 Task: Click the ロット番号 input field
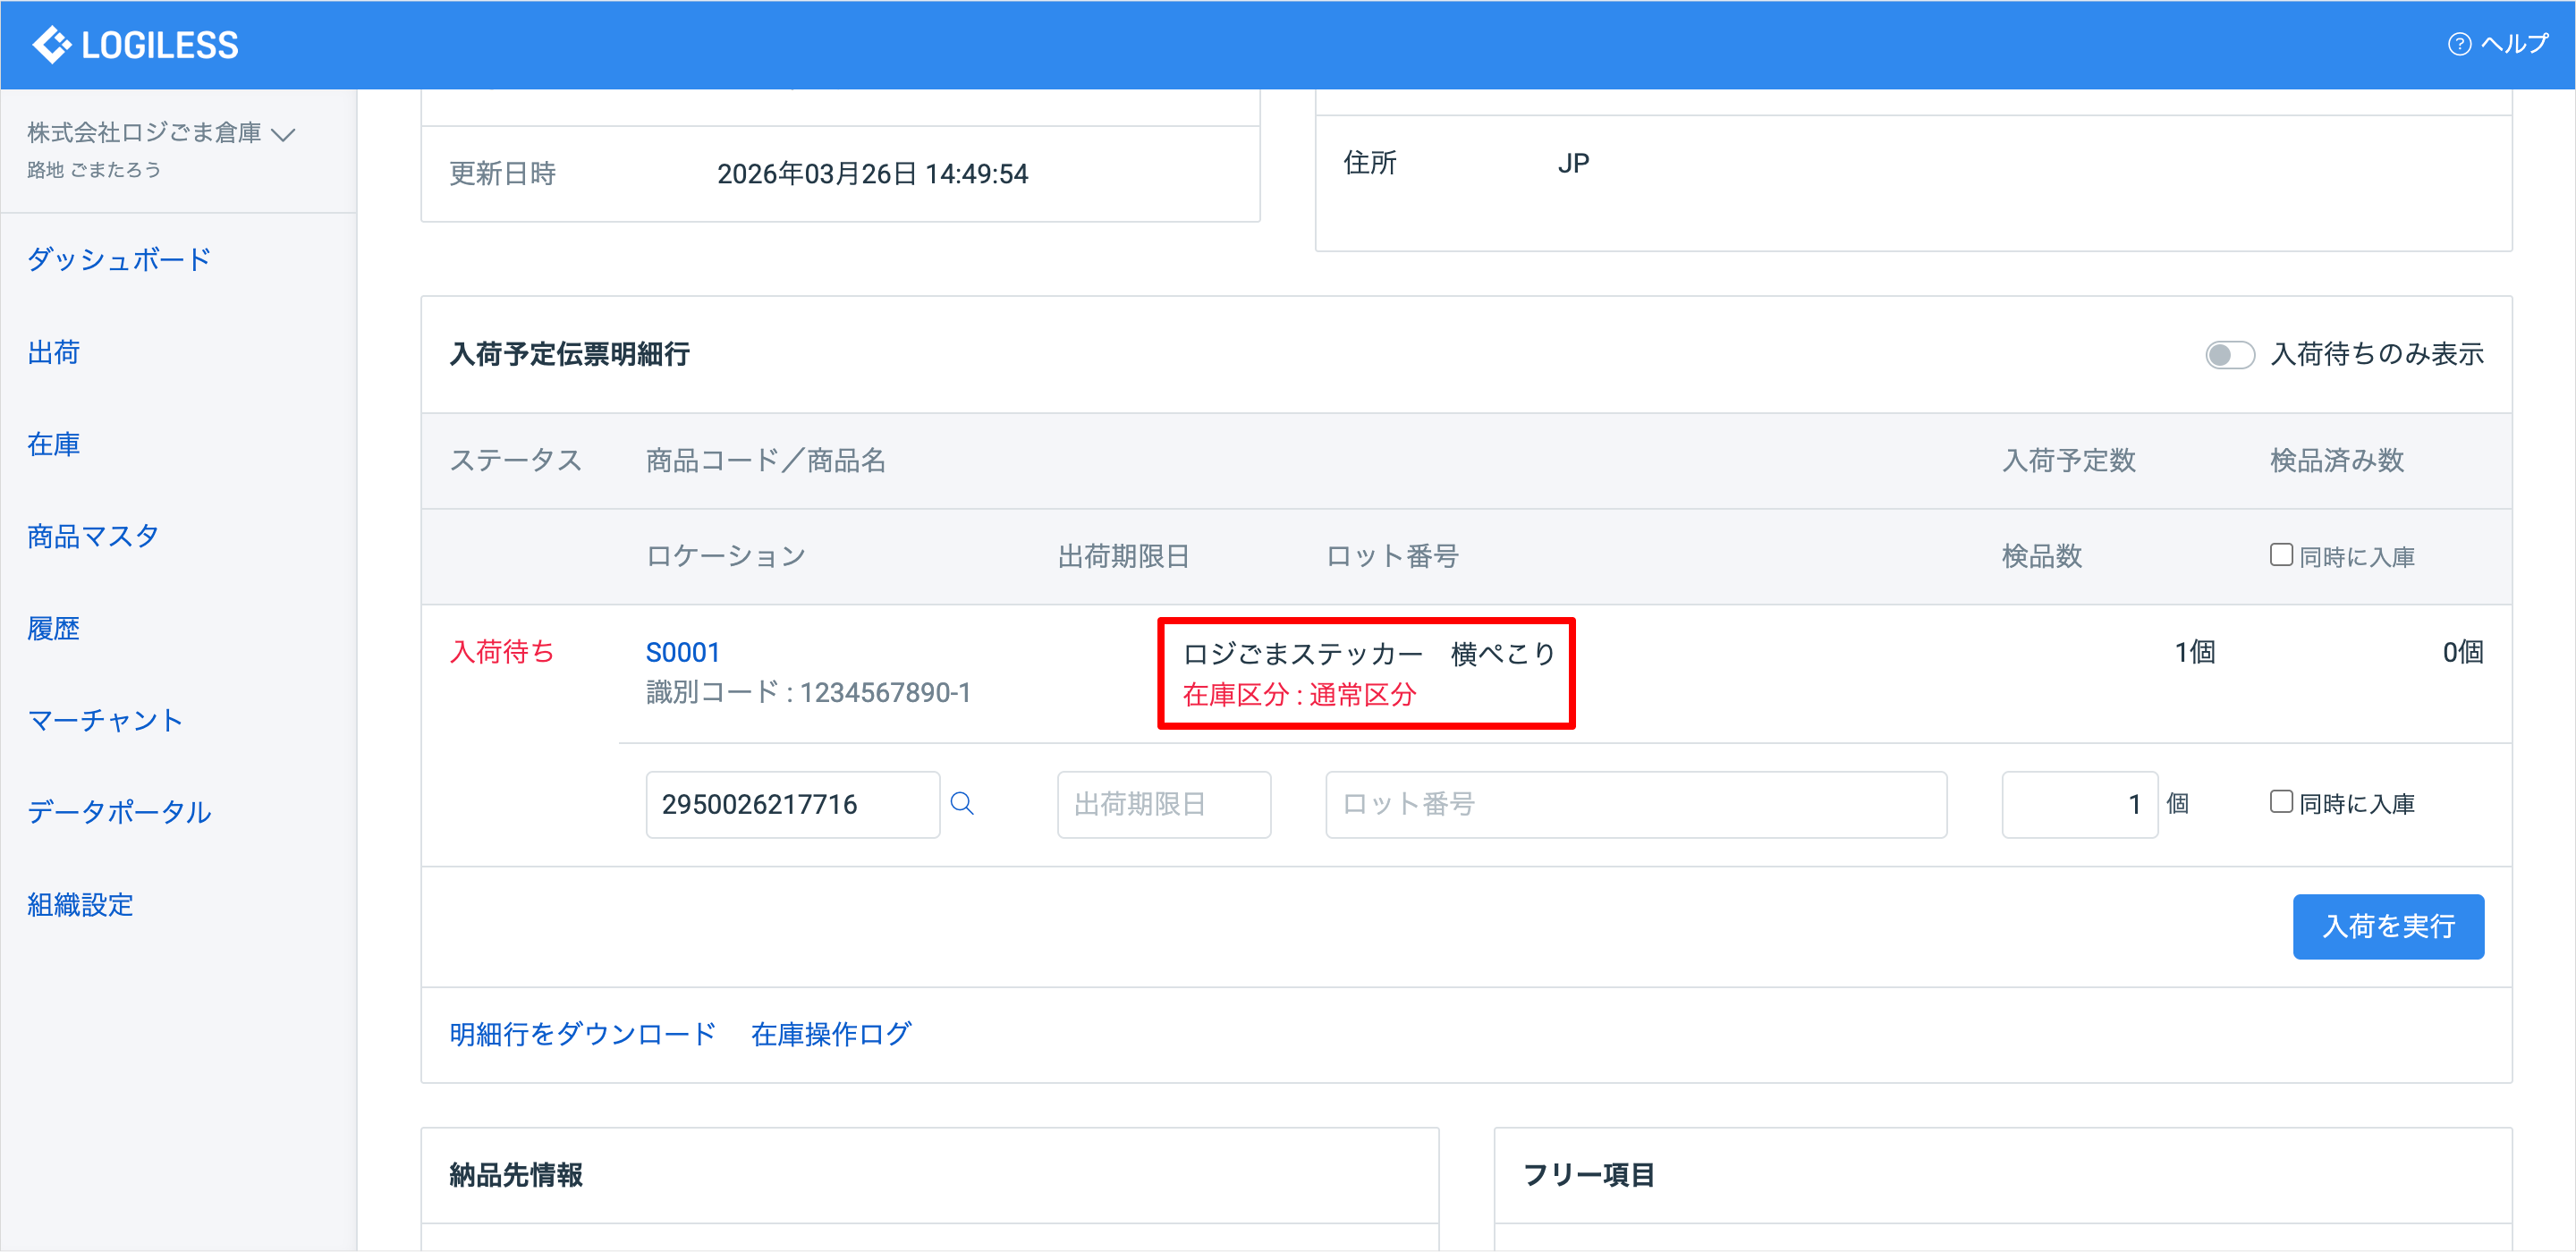1635,804
